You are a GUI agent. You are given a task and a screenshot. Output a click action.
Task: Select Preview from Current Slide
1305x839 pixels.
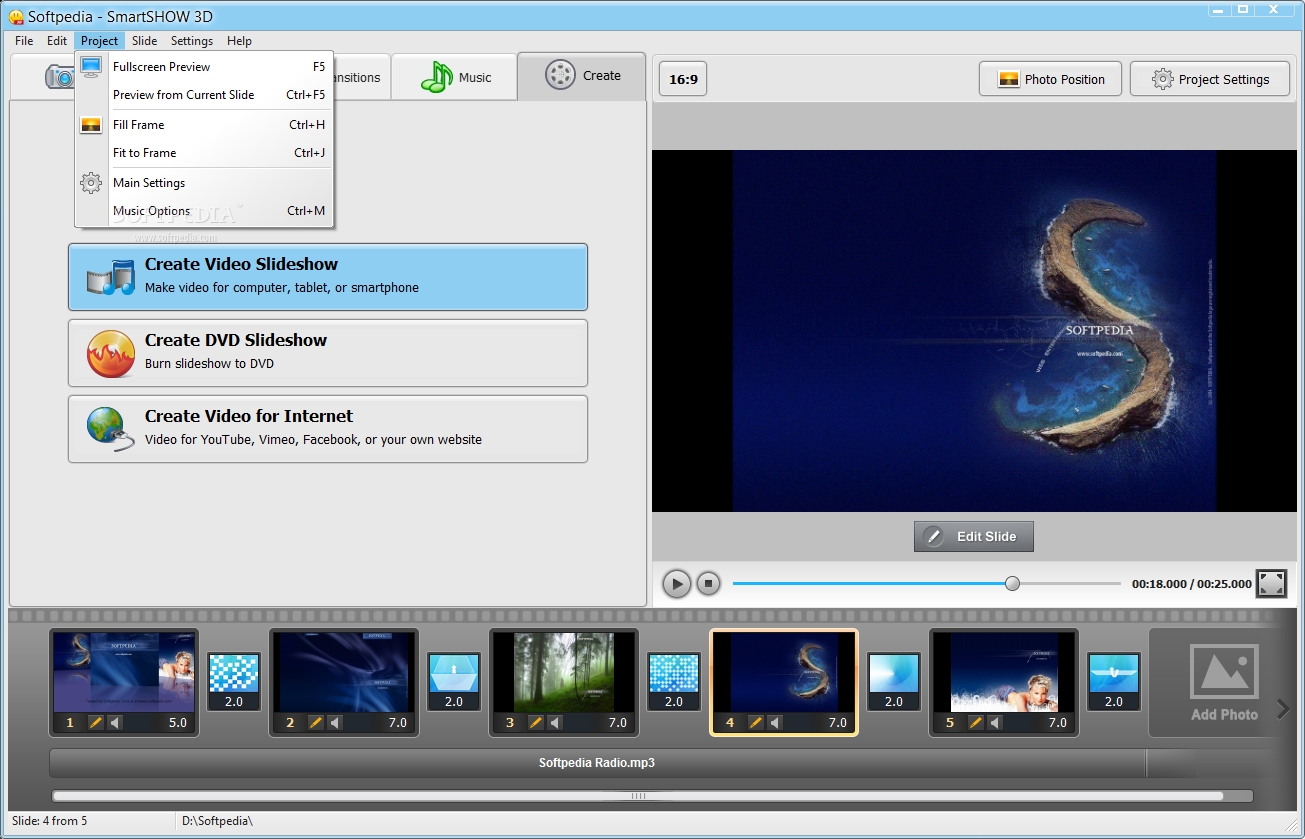204,95
